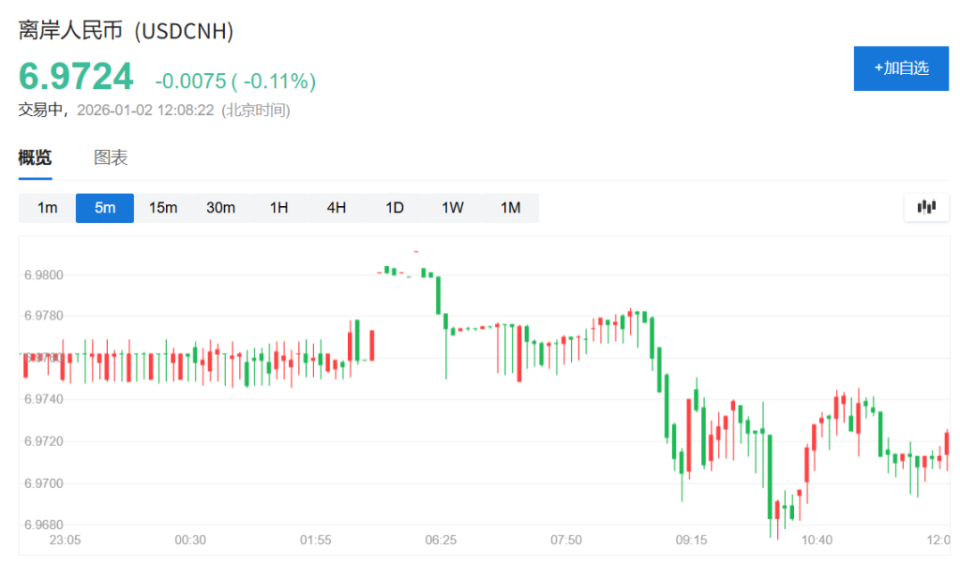Click the 06:25 time axis label
This screenshot has width=960, height=563.
pos(441,540)
